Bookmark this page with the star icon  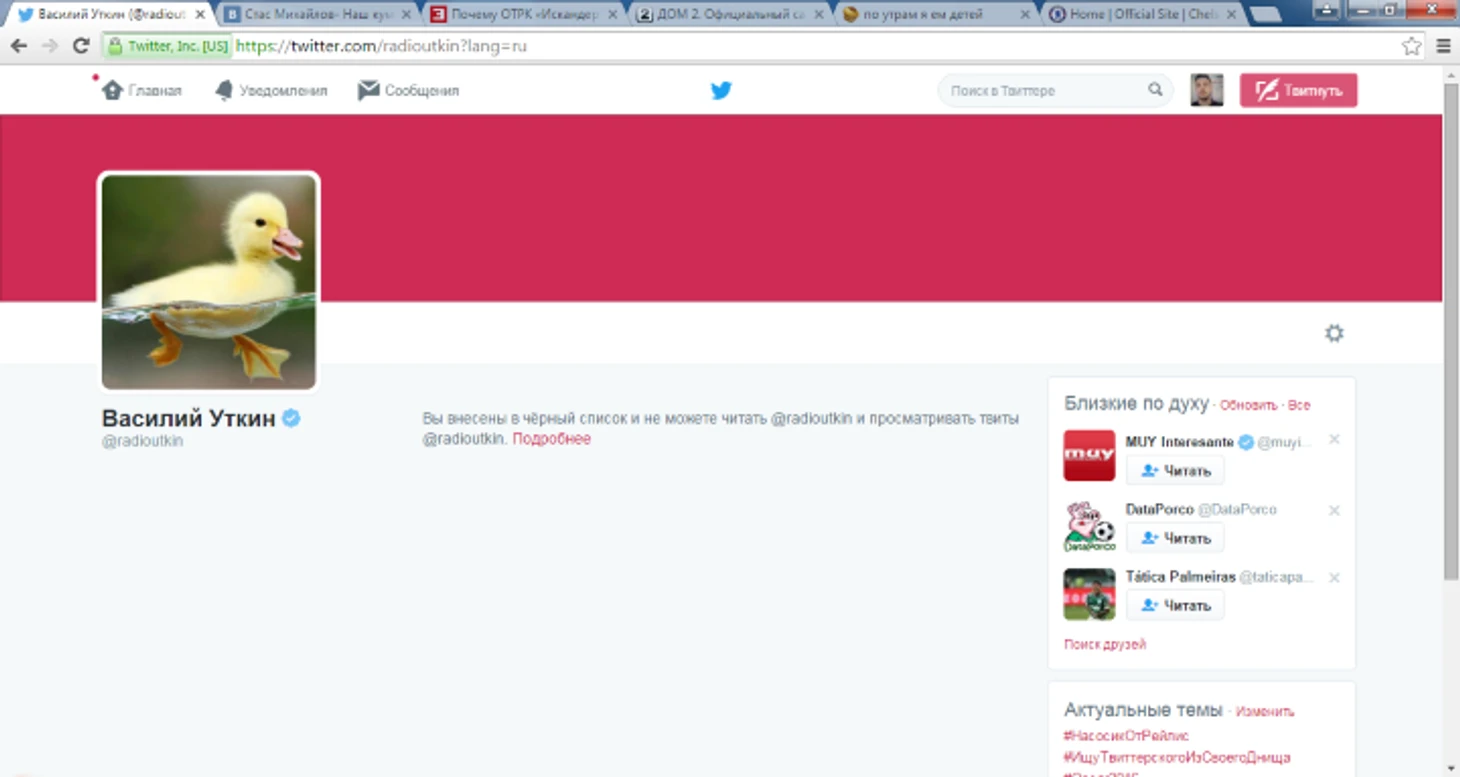click(1411, 46)
